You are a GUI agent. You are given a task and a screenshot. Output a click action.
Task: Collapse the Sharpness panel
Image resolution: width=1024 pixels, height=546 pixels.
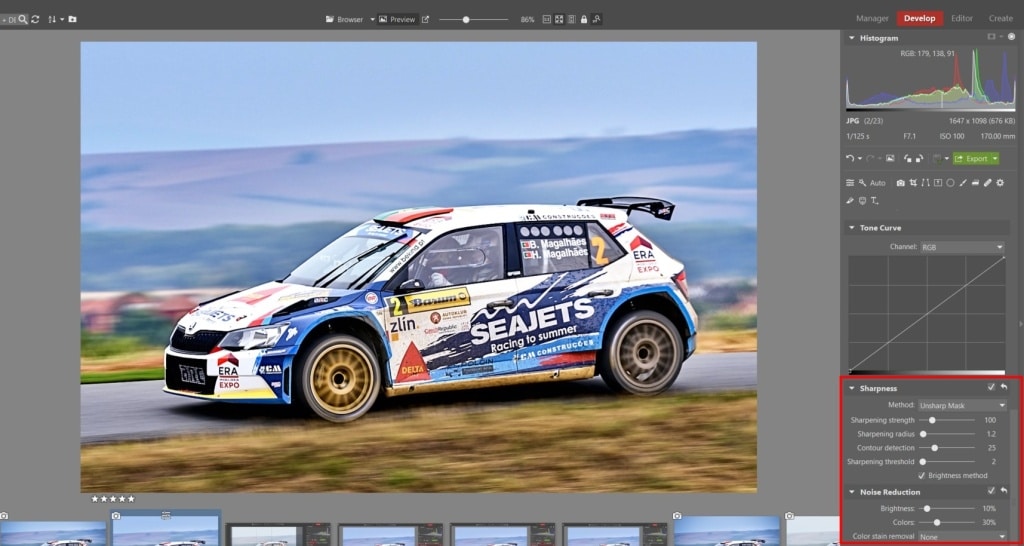[852, 388]
